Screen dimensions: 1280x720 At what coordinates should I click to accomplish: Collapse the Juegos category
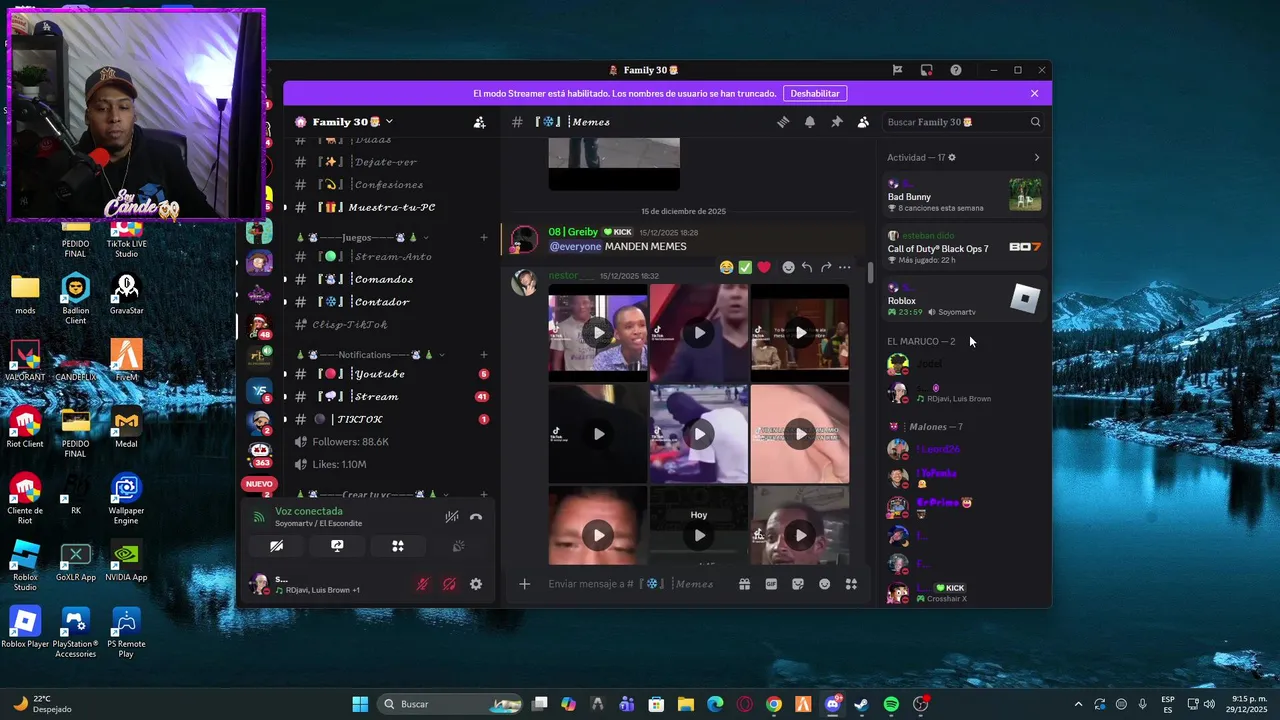pyautogui.click(x=363, y=237)
